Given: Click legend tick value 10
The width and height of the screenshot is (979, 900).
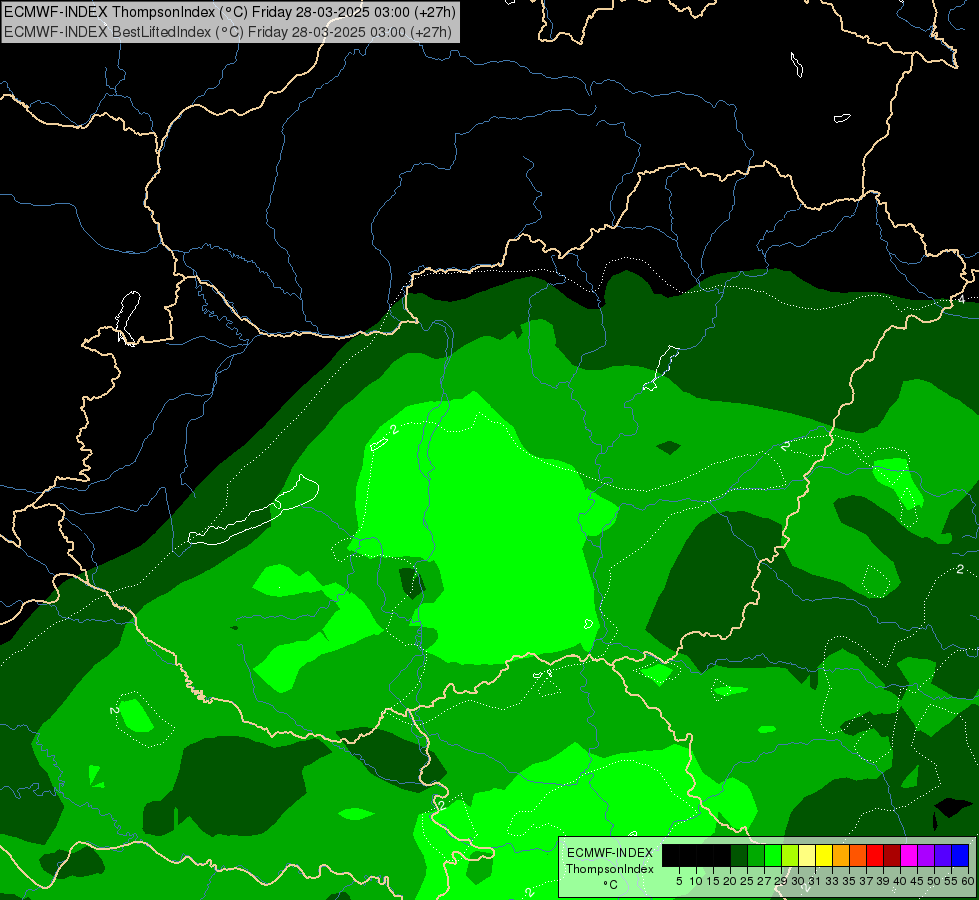Looking at the screenshot, I should click(696, 881).
